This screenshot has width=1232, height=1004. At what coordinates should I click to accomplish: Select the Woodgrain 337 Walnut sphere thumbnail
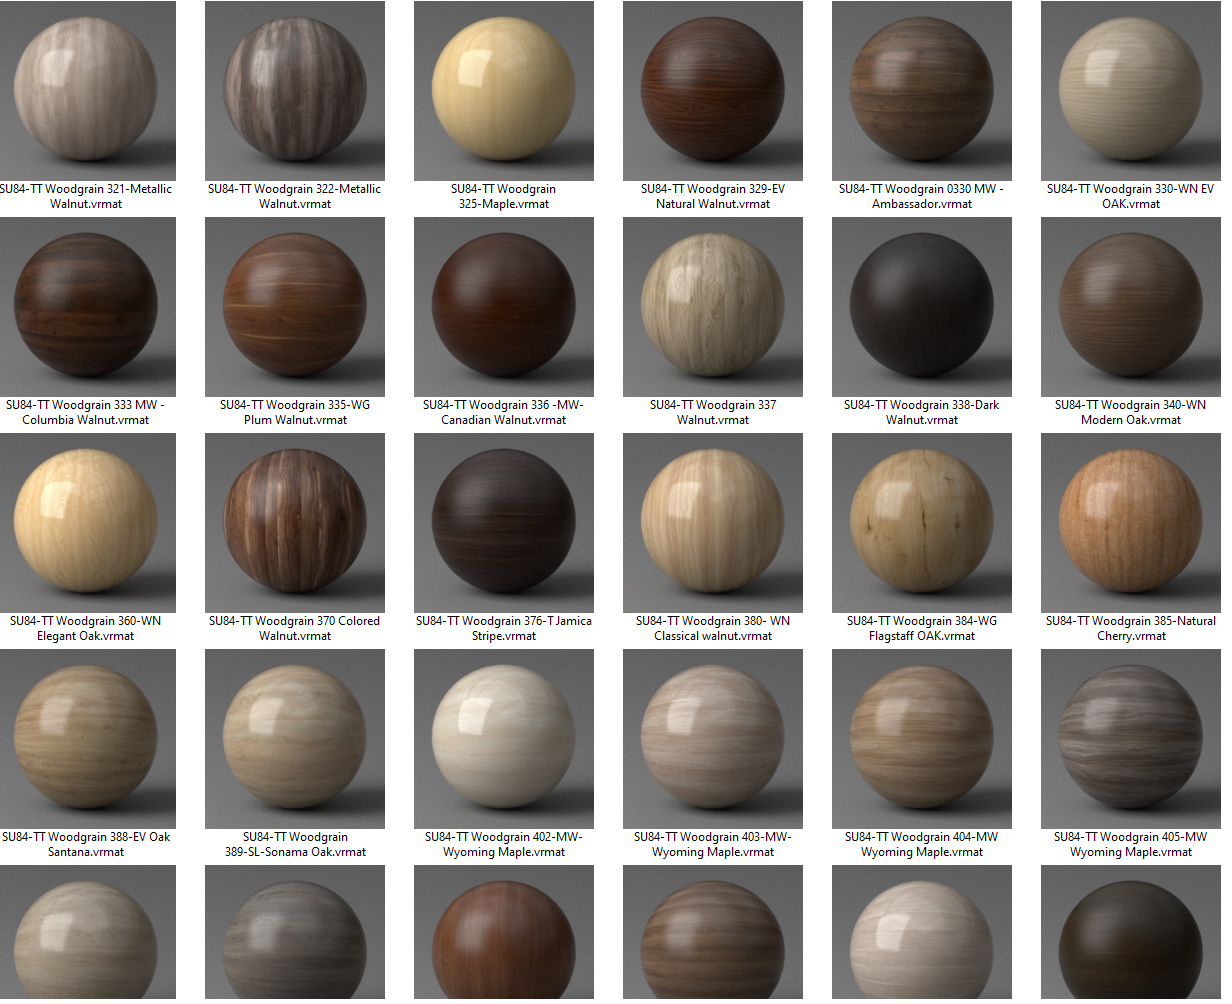point(713,307)
